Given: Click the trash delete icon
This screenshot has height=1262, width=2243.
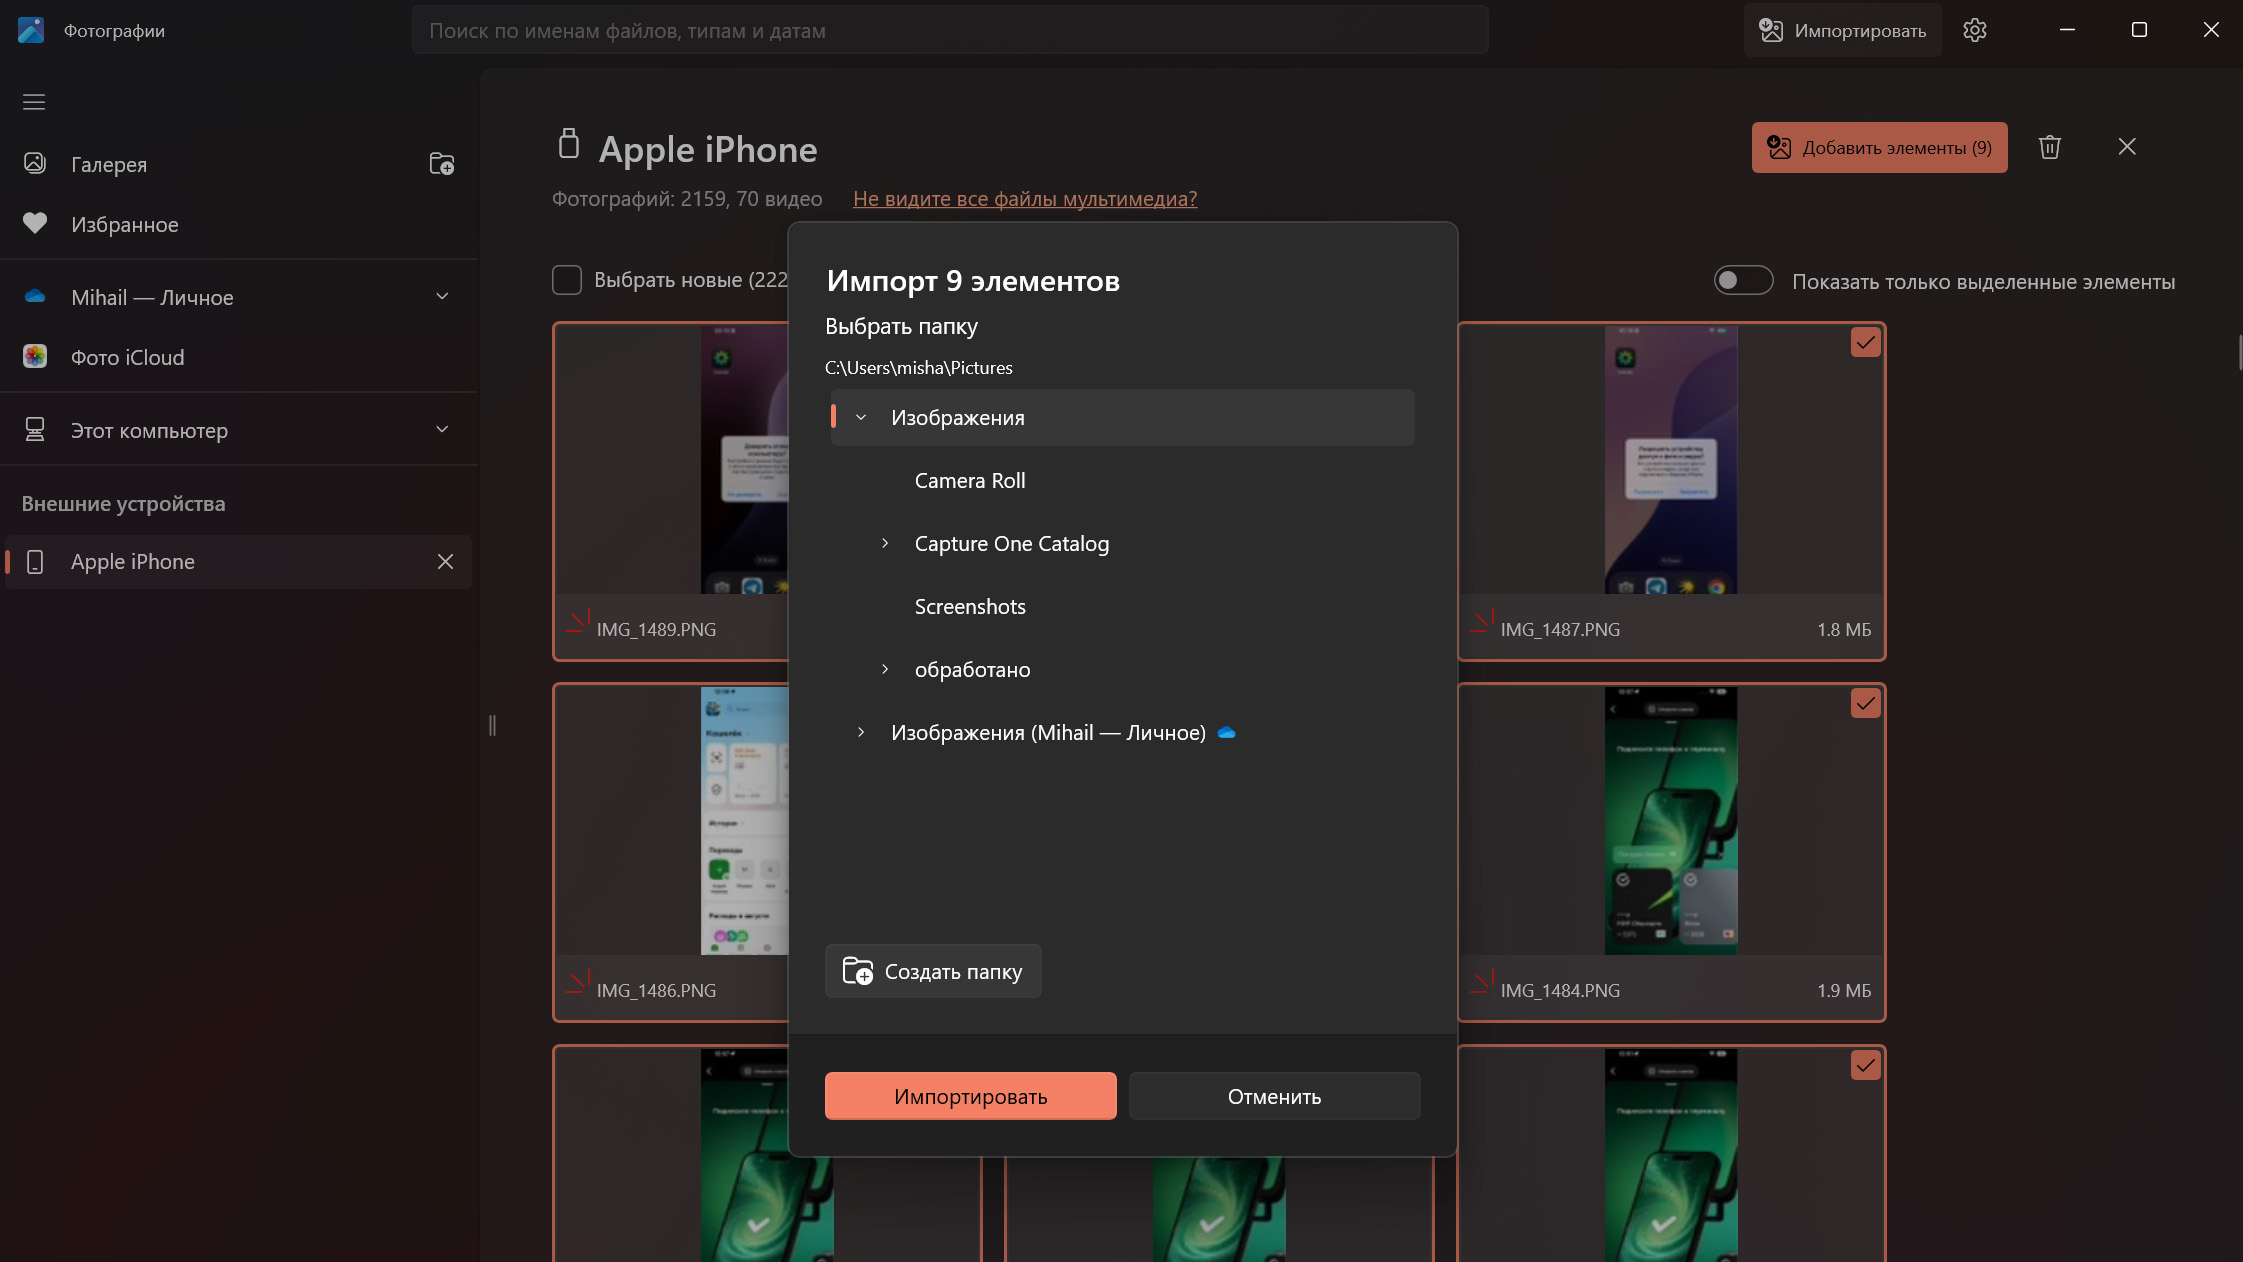Looking at the screenshot, I should click(x=2049, y=147).
